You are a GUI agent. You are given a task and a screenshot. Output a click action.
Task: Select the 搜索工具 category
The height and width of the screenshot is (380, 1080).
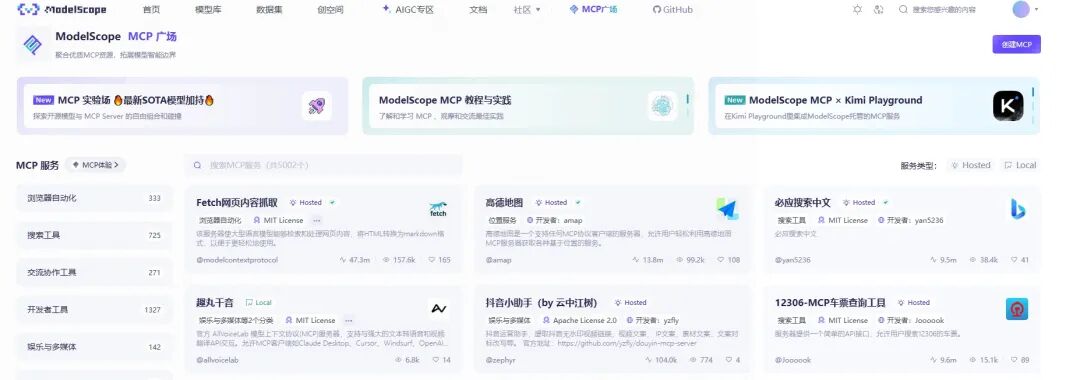pyautogui.click(x=94, y=235)
